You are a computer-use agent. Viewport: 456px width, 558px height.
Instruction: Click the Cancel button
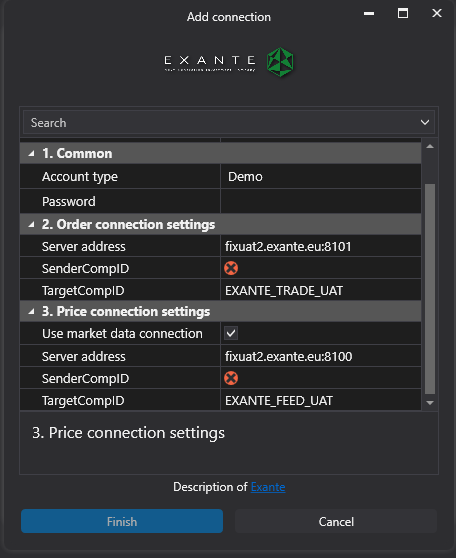pos(336,521)
